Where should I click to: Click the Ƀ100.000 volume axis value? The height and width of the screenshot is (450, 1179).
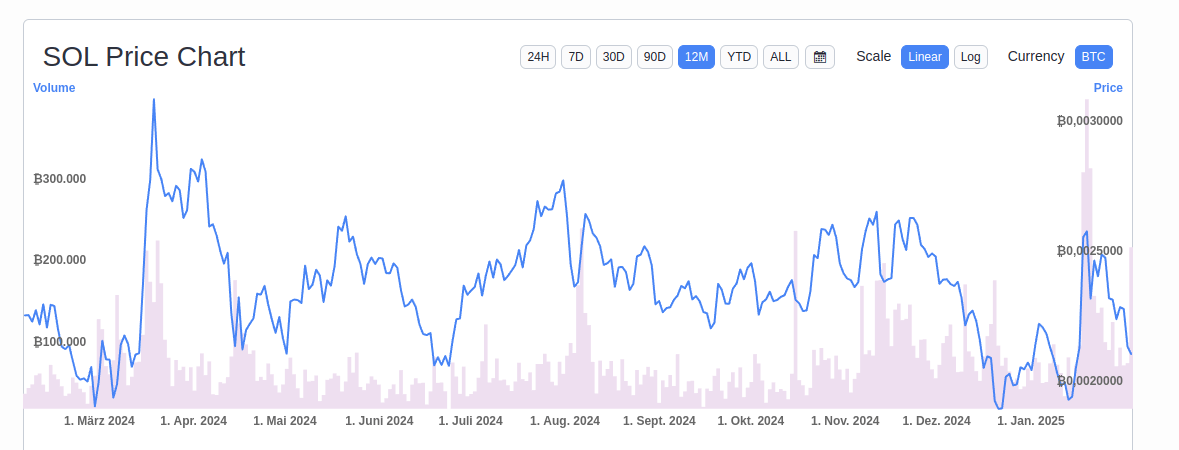point(59,342)
